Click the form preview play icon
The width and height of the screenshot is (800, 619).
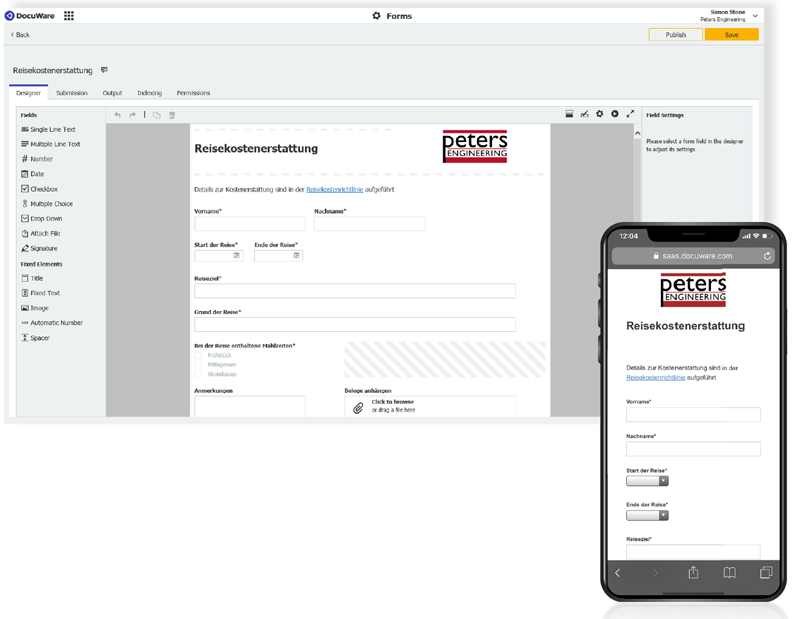tap(612, 114)
